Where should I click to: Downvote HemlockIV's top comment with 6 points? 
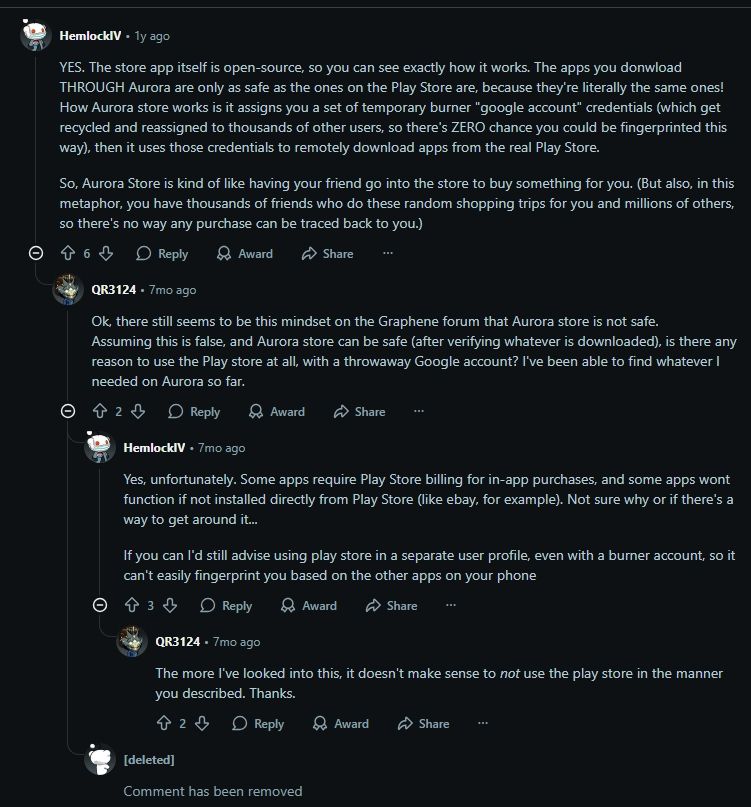click(x=106, y=254)
